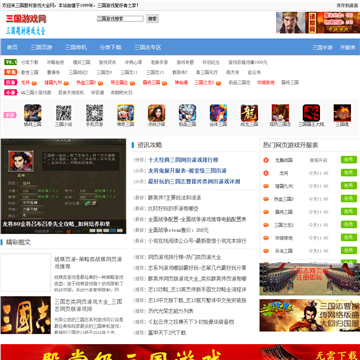Viewport: 360px width, 360px height.
Task: Open the 保存到桌面 link at top right
Action: pos(346,5)
